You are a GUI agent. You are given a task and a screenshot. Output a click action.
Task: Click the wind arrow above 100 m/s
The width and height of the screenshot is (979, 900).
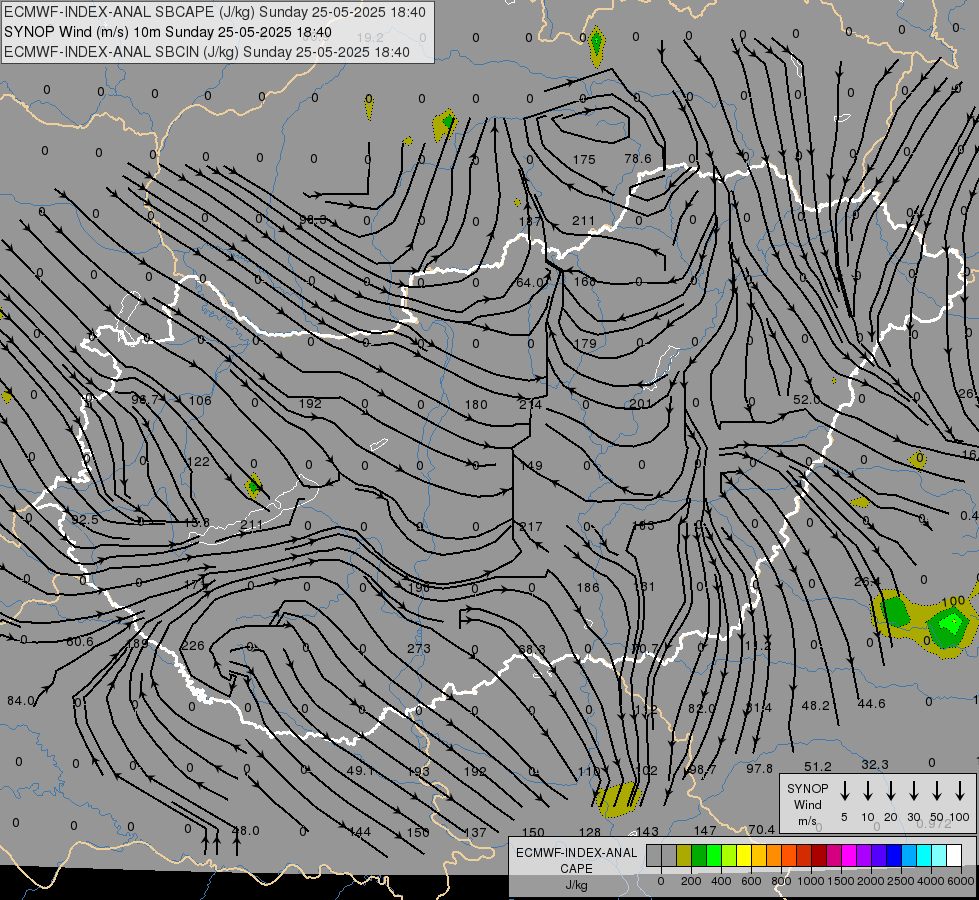click(x=960, y=791)
